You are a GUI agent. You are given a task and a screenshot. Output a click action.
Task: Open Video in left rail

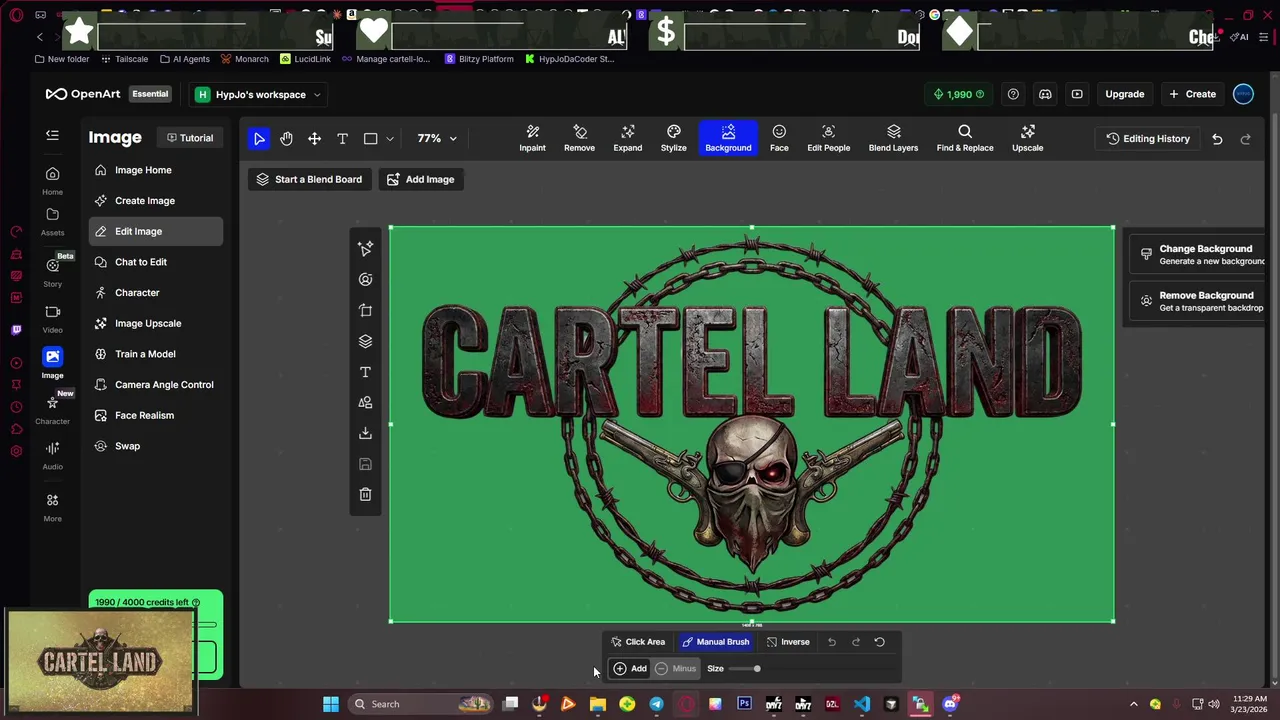pyautogui.click(x=52, y=319)
